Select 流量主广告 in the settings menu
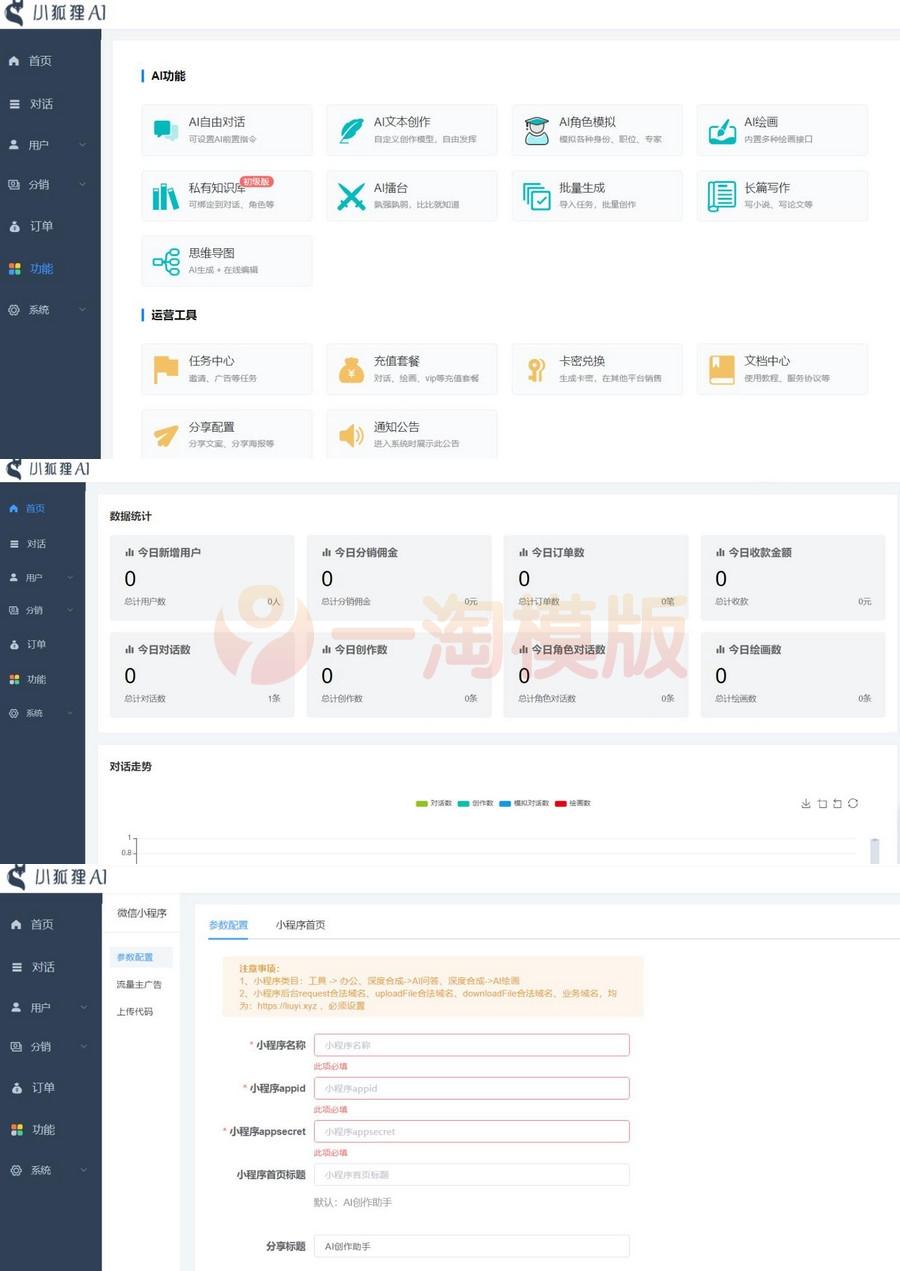900x1271 pixels. [x=140, y=984]
